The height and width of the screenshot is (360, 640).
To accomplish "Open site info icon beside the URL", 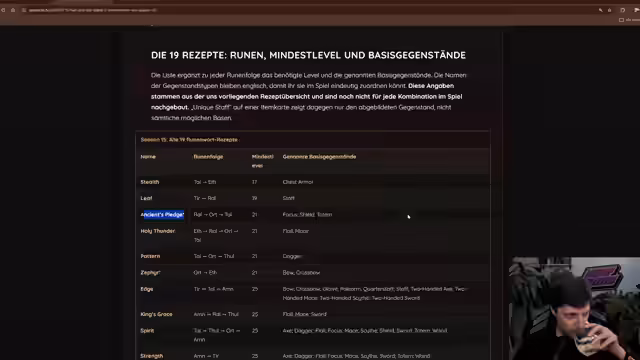I will [x=24, y=10].
